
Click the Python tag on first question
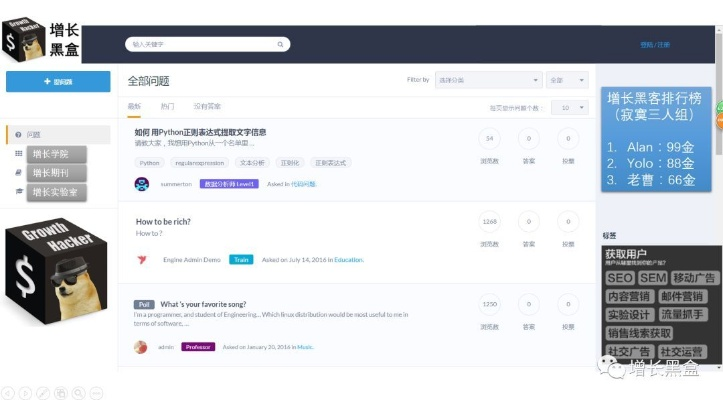coord(150,162)
